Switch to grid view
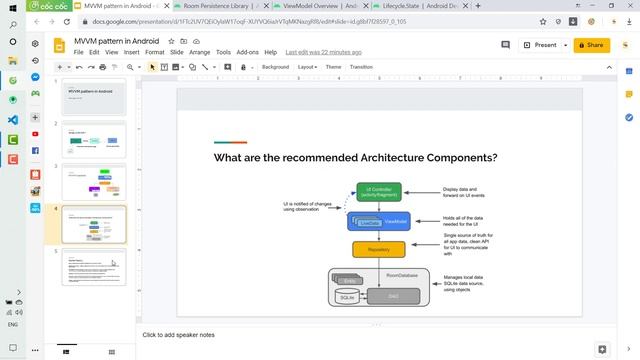640x360 pixels. point(112,352)
